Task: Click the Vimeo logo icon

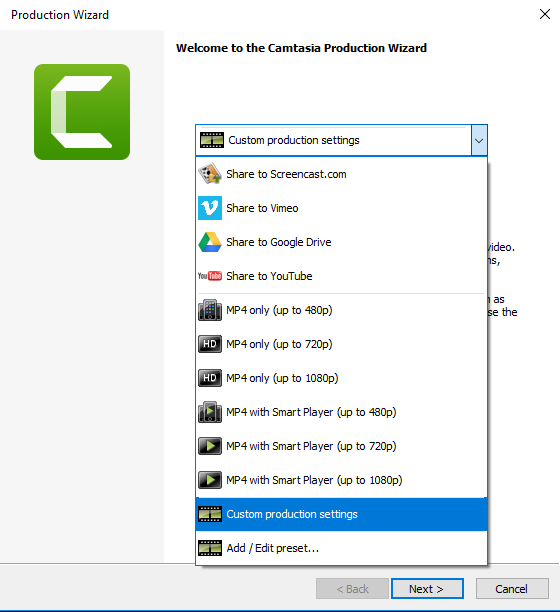Action: tap(210, 208)
